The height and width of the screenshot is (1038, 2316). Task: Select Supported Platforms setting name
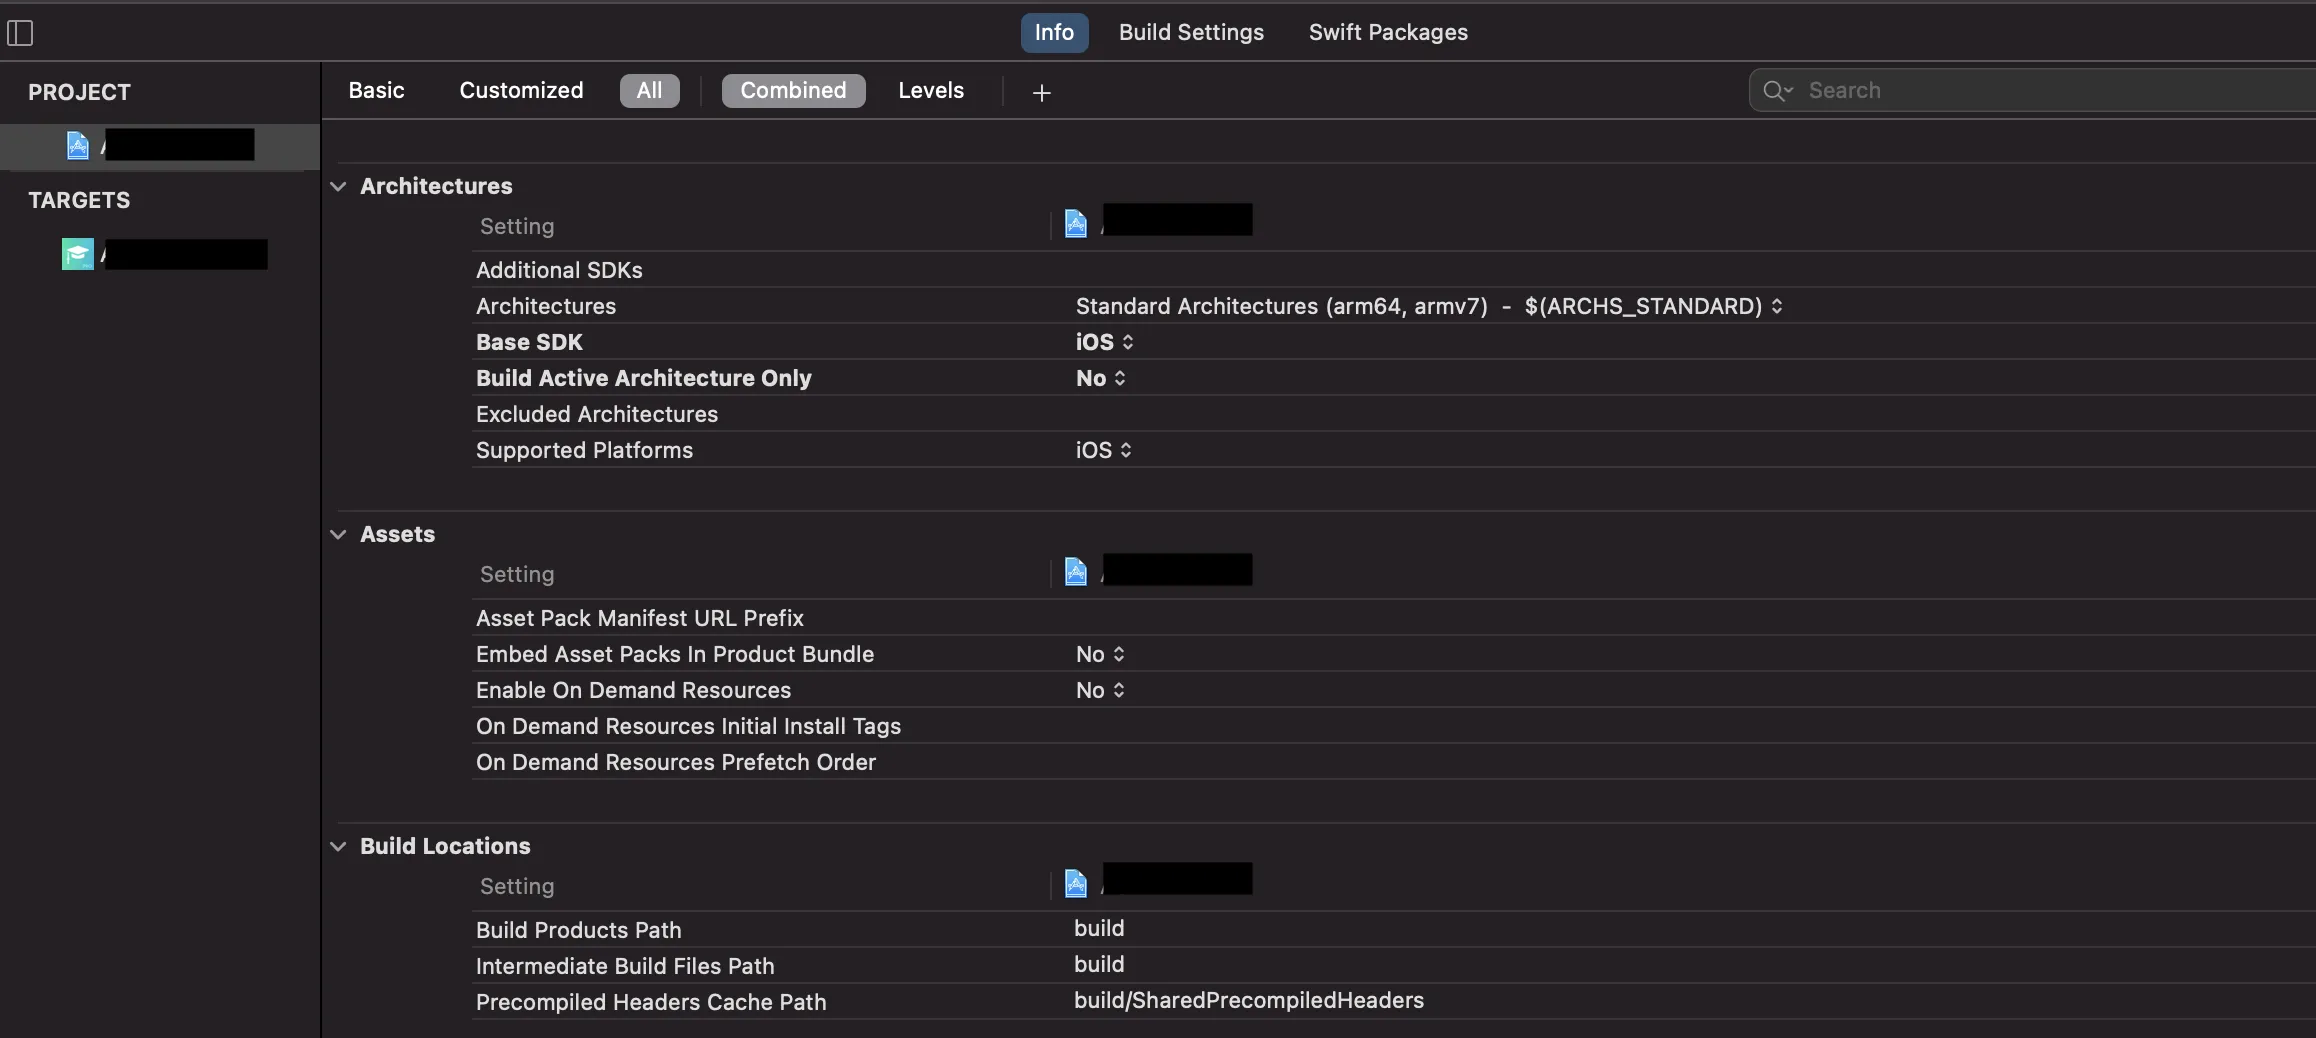584,450
